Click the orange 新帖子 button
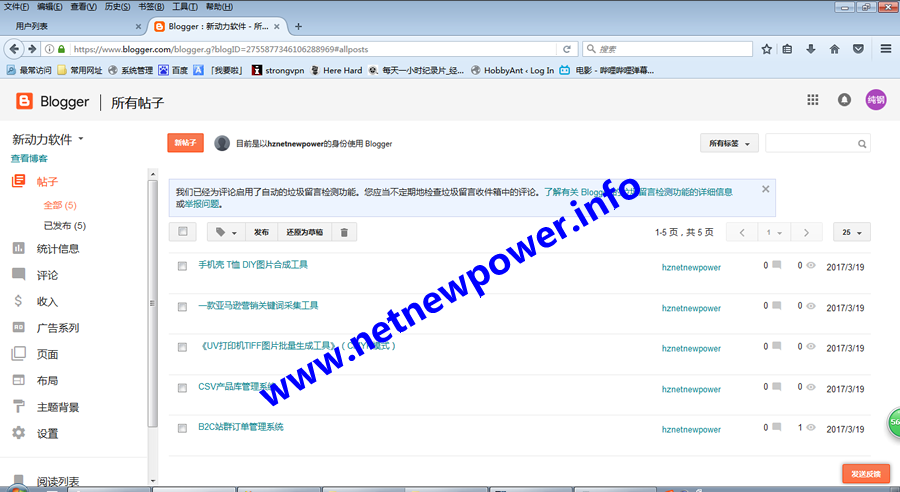 pos(185,143)
